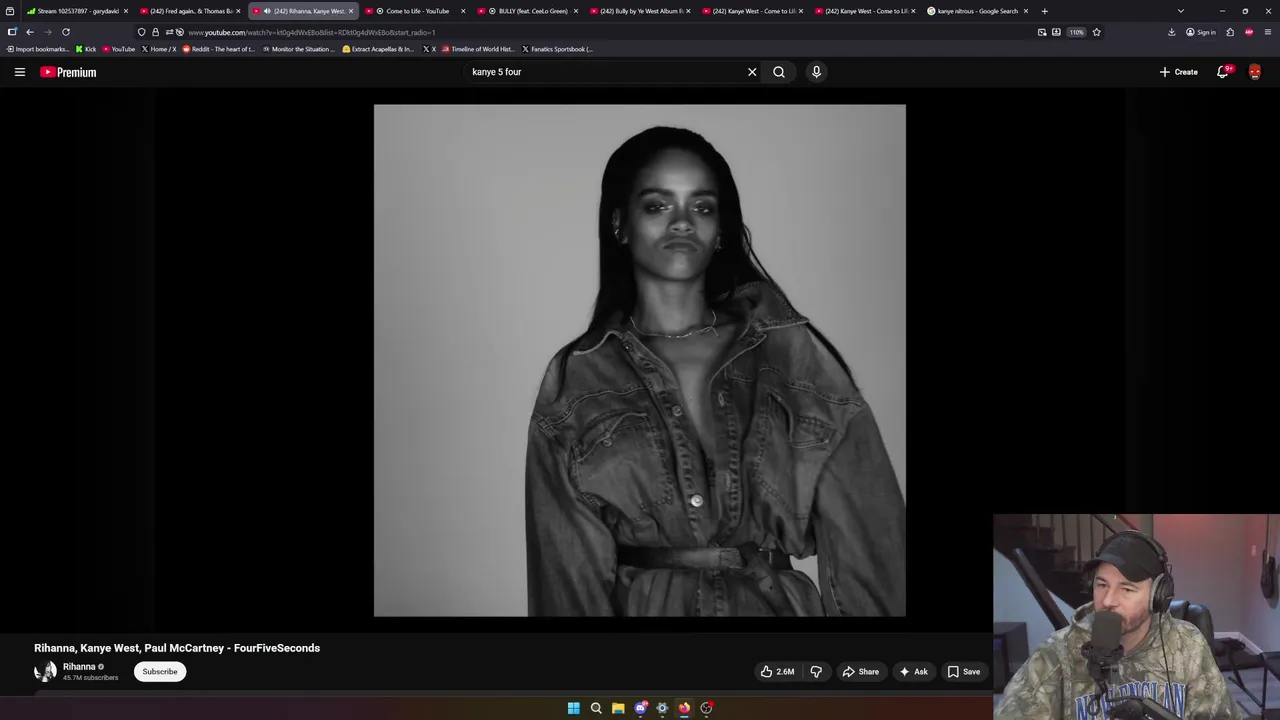Toggle the browser sidebar button
Viewport: 1280px width, 720px height.
pyautogui.click(x=12, y=32)
